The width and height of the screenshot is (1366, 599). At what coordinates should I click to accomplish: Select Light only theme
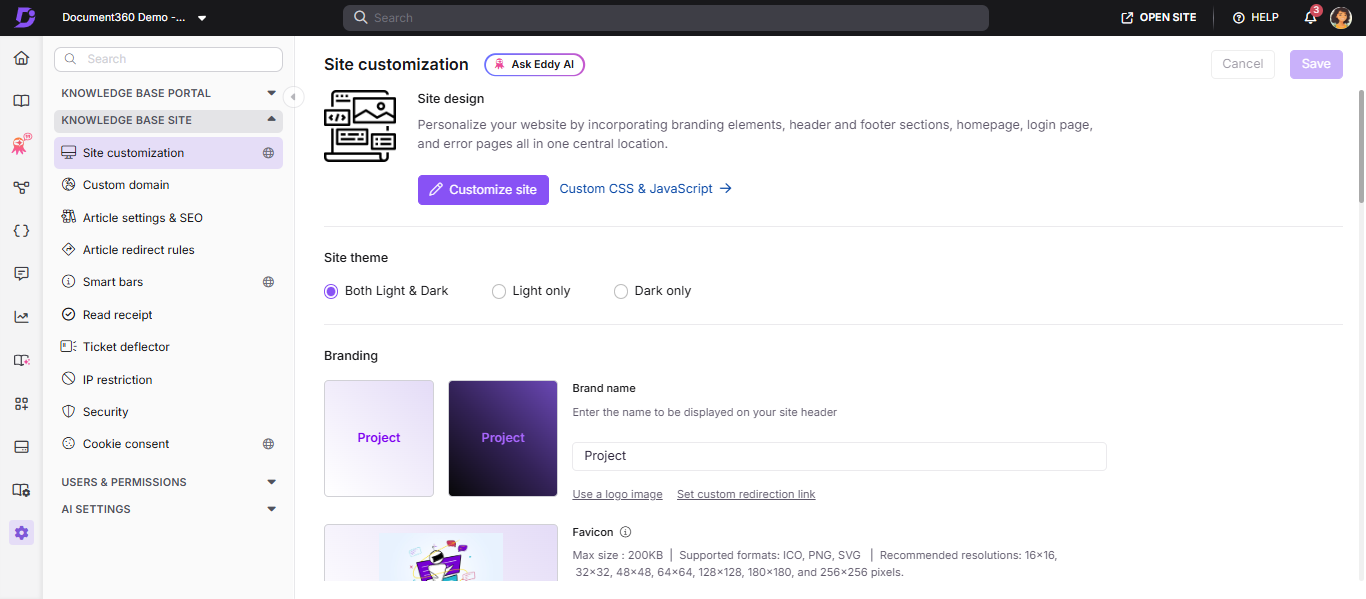tap(499, 291)
